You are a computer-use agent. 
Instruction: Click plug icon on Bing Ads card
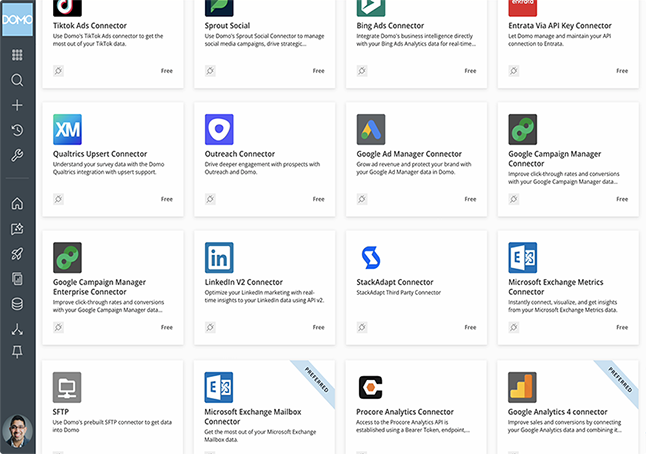click(x=362, y=71)
